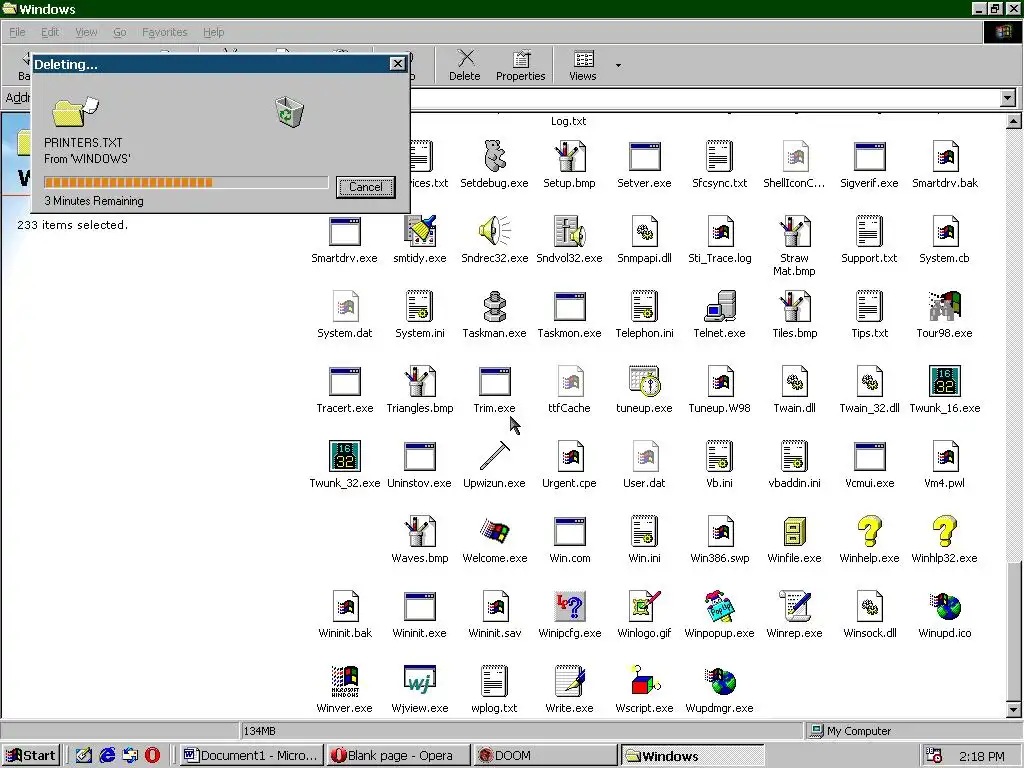Select the Wscript.exe icon

click(x=645, y=682)
